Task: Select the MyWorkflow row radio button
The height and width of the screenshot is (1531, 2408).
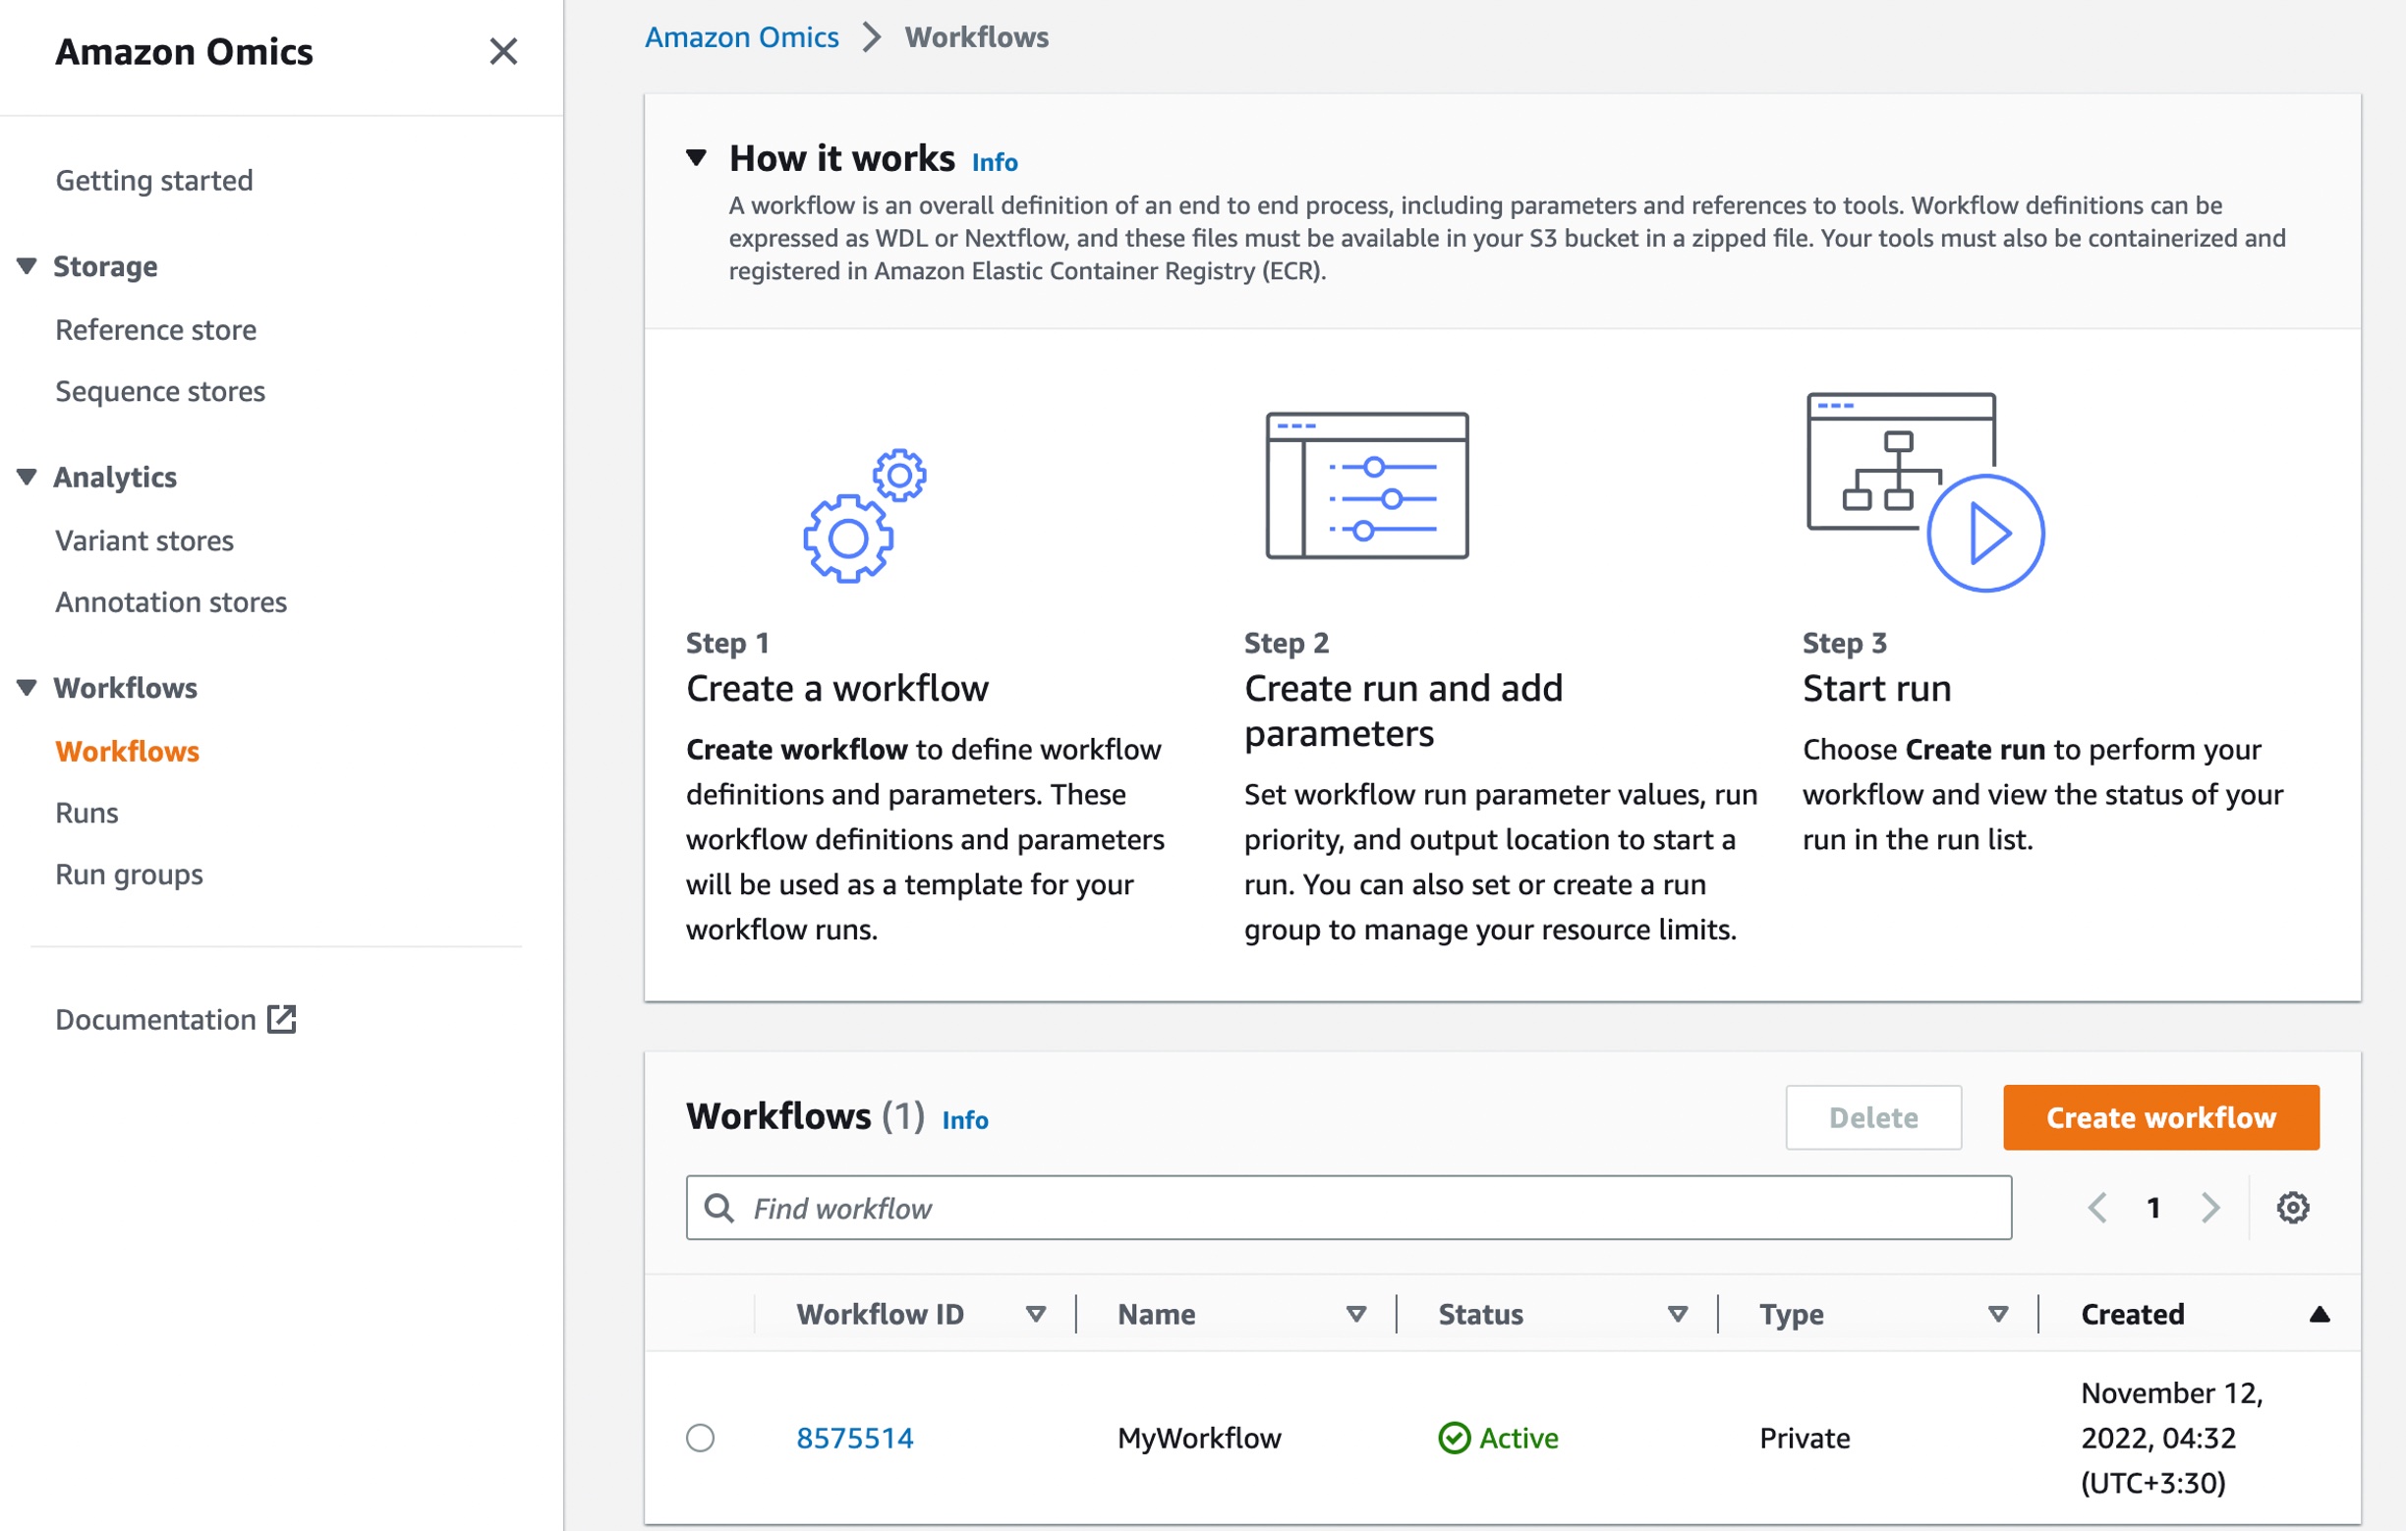Action: [700, 1438]
